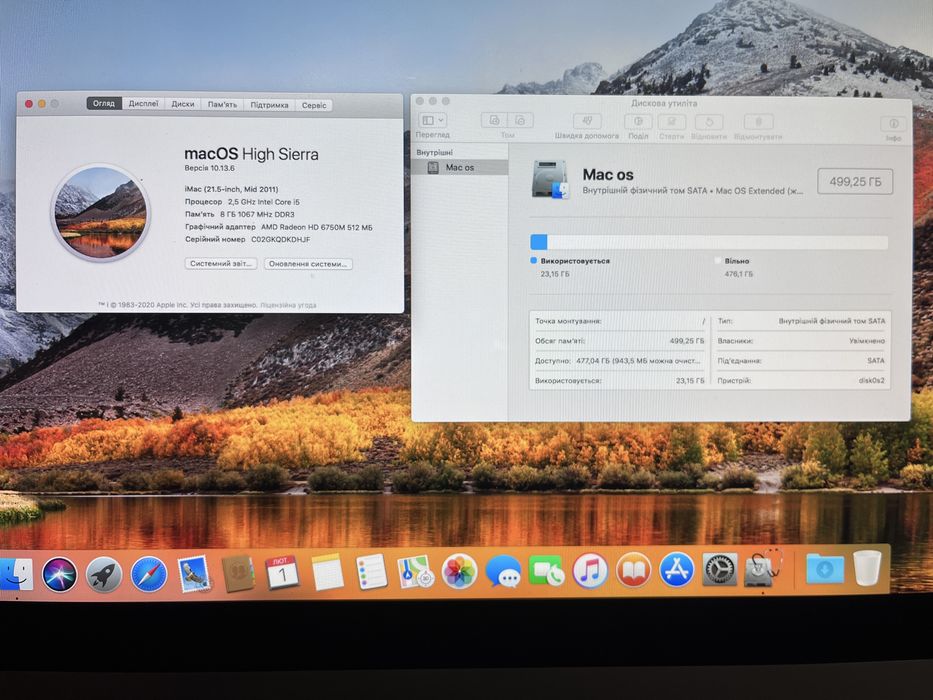Click the add volume icon in Disk Utility
The height and width of the screenshot is (700, 933).
[494, 120]
